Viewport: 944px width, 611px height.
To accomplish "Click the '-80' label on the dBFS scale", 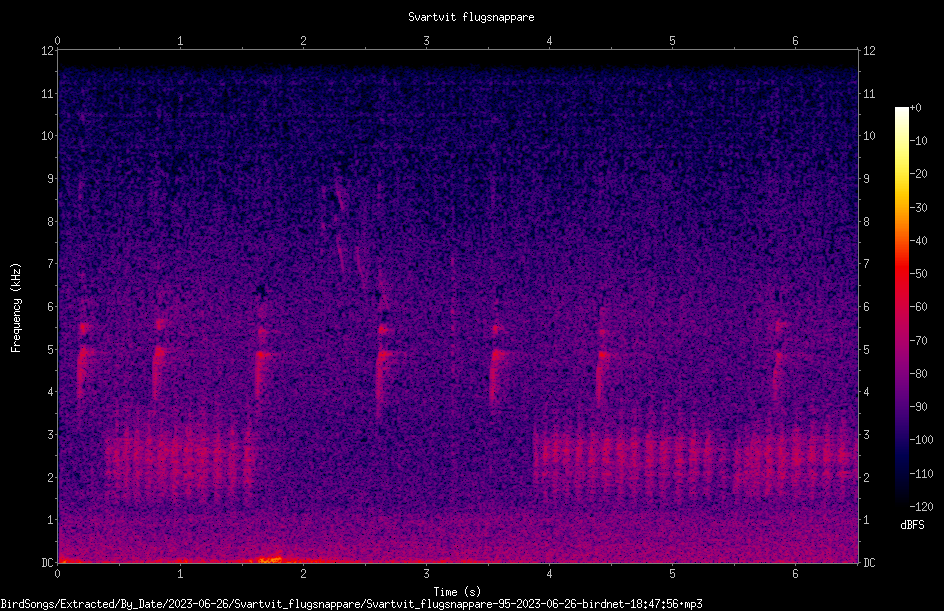I will coord(919,374).
